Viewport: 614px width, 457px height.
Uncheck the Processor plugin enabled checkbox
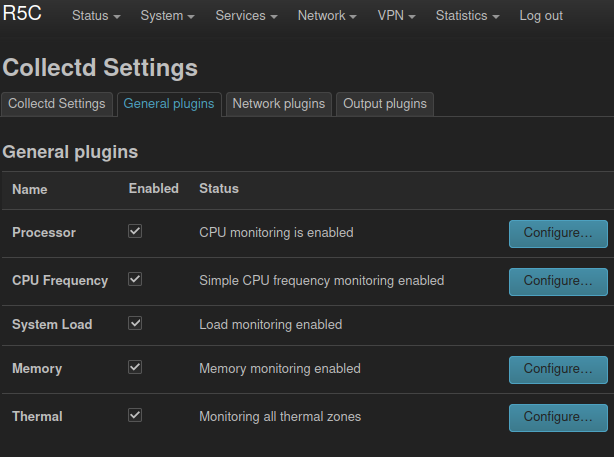[135, 231]
